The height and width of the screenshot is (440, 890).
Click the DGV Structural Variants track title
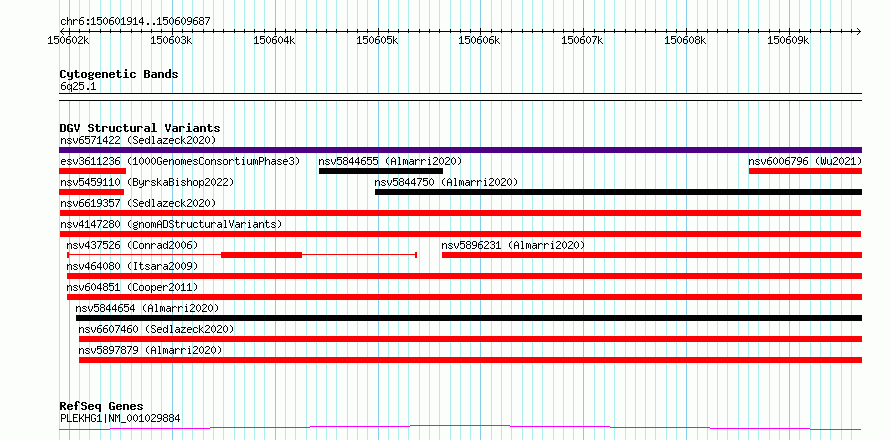140,128
